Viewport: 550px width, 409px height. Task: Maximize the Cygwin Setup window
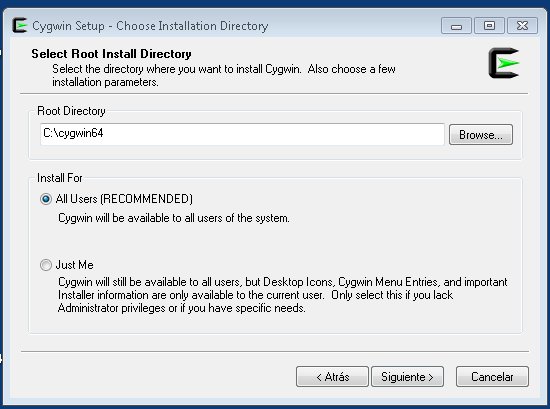point(489,26)
